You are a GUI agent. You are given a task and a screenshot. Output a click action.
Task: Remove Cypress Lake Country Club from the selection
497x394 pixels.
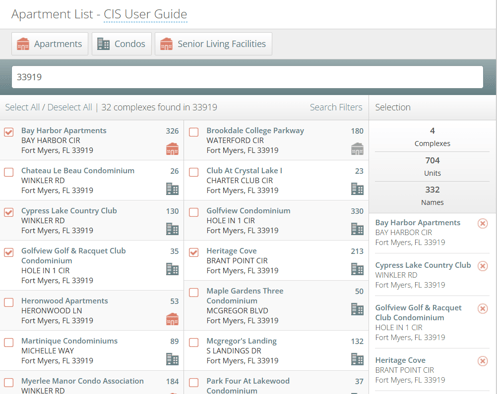tap(482, 266)
